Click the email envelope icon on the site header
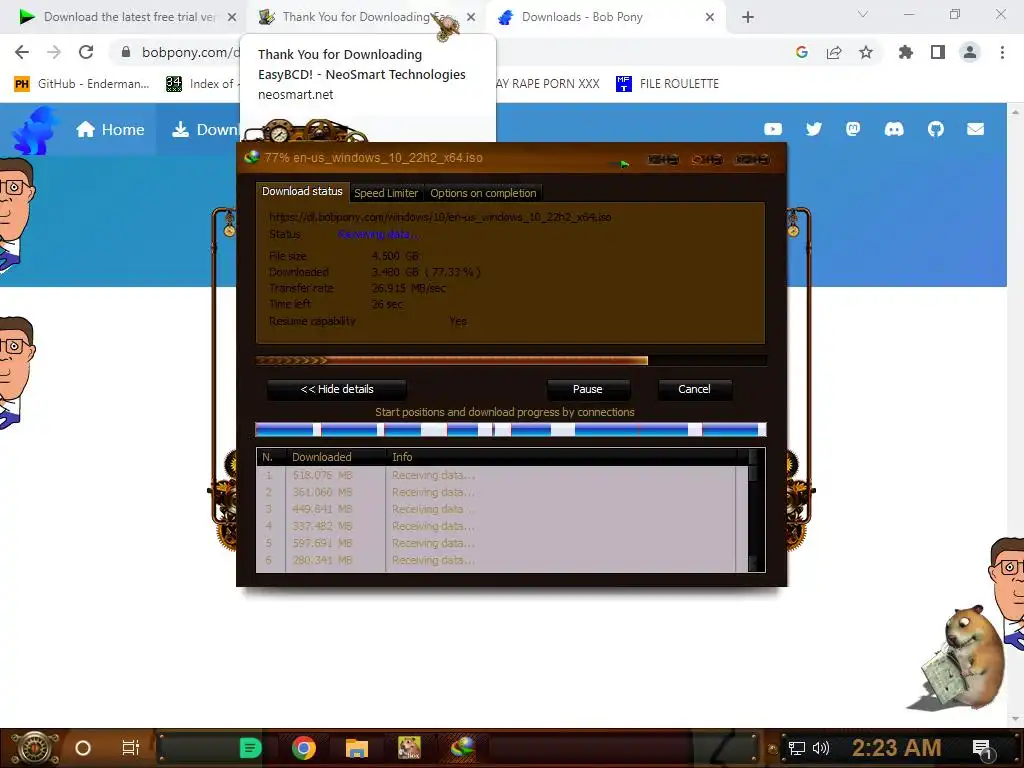1024x768 pixels. coord(976,129)
